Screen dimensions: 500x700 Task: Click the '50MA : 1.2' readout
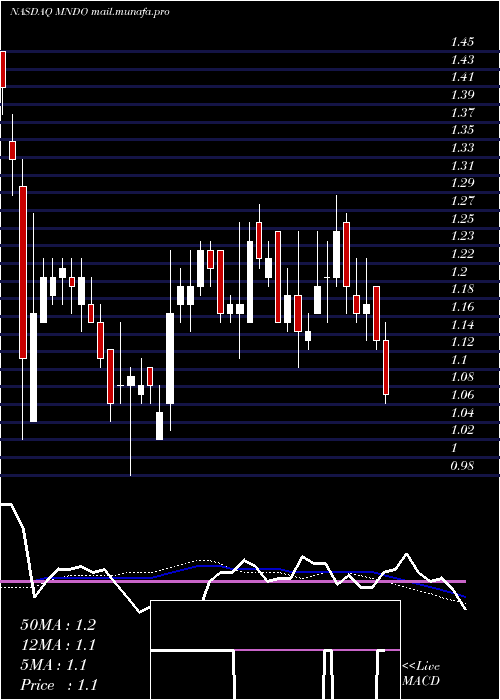pos(58,625)
